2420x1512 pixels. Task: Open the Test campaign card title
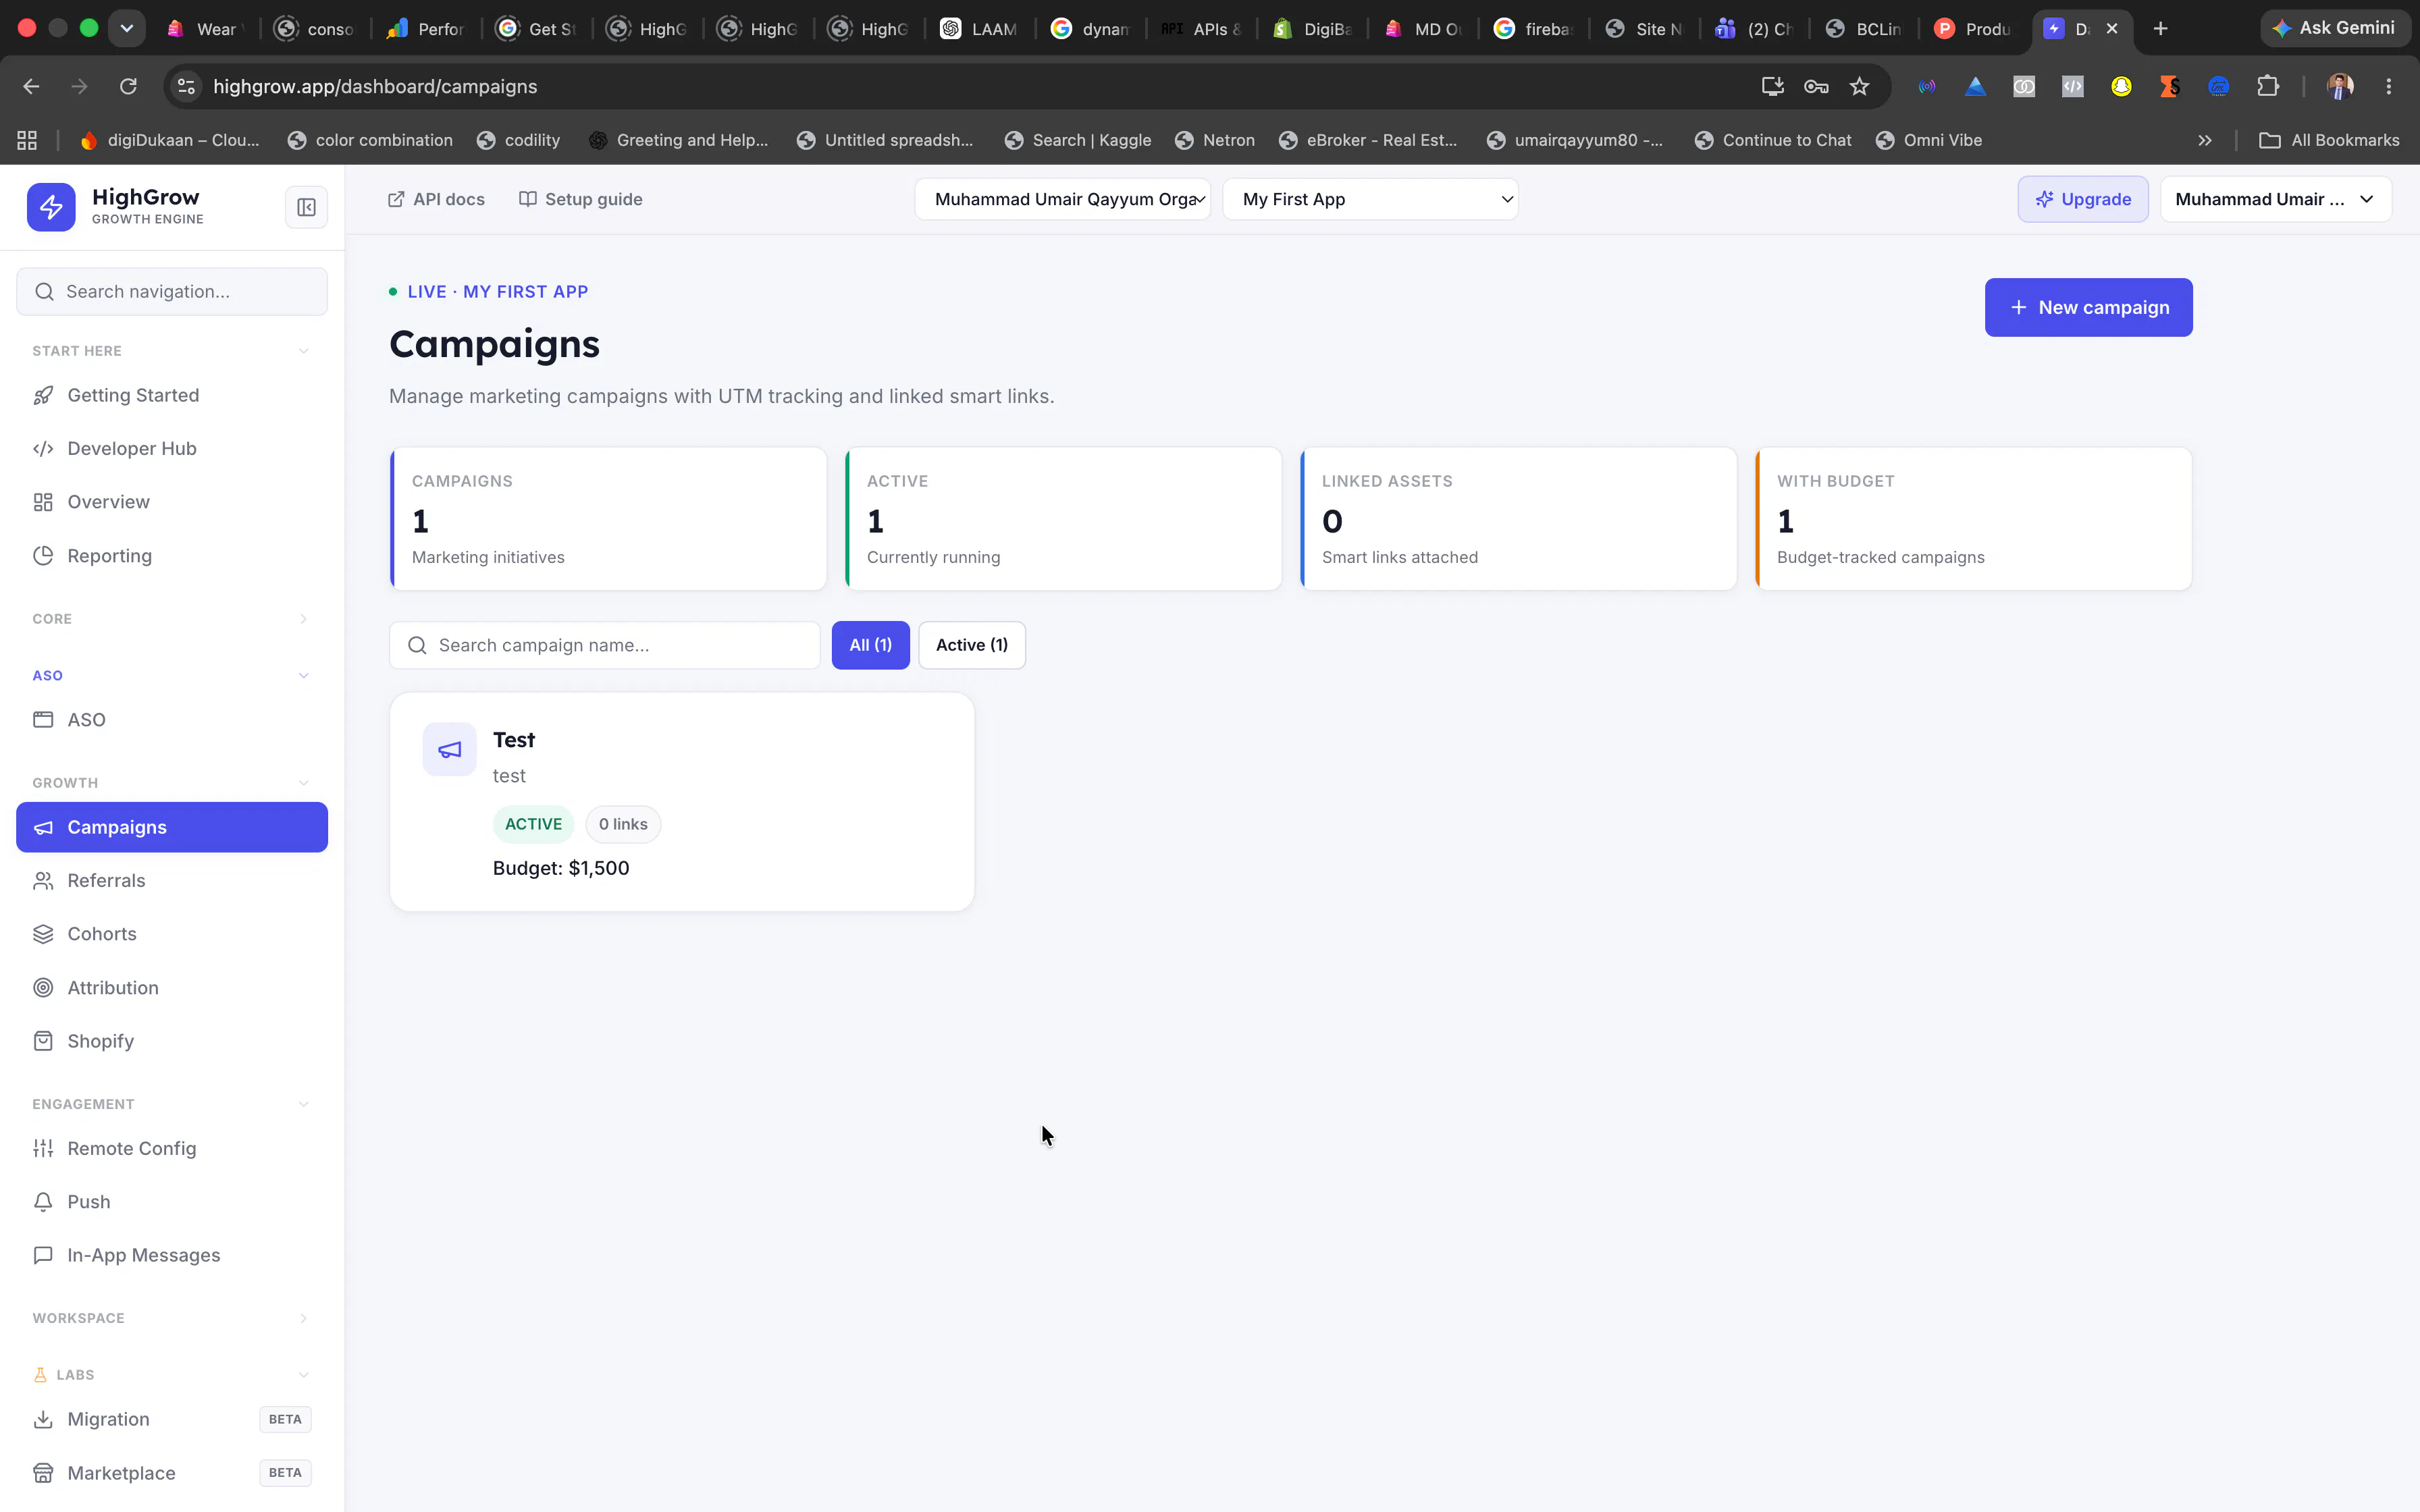point(514,740)
